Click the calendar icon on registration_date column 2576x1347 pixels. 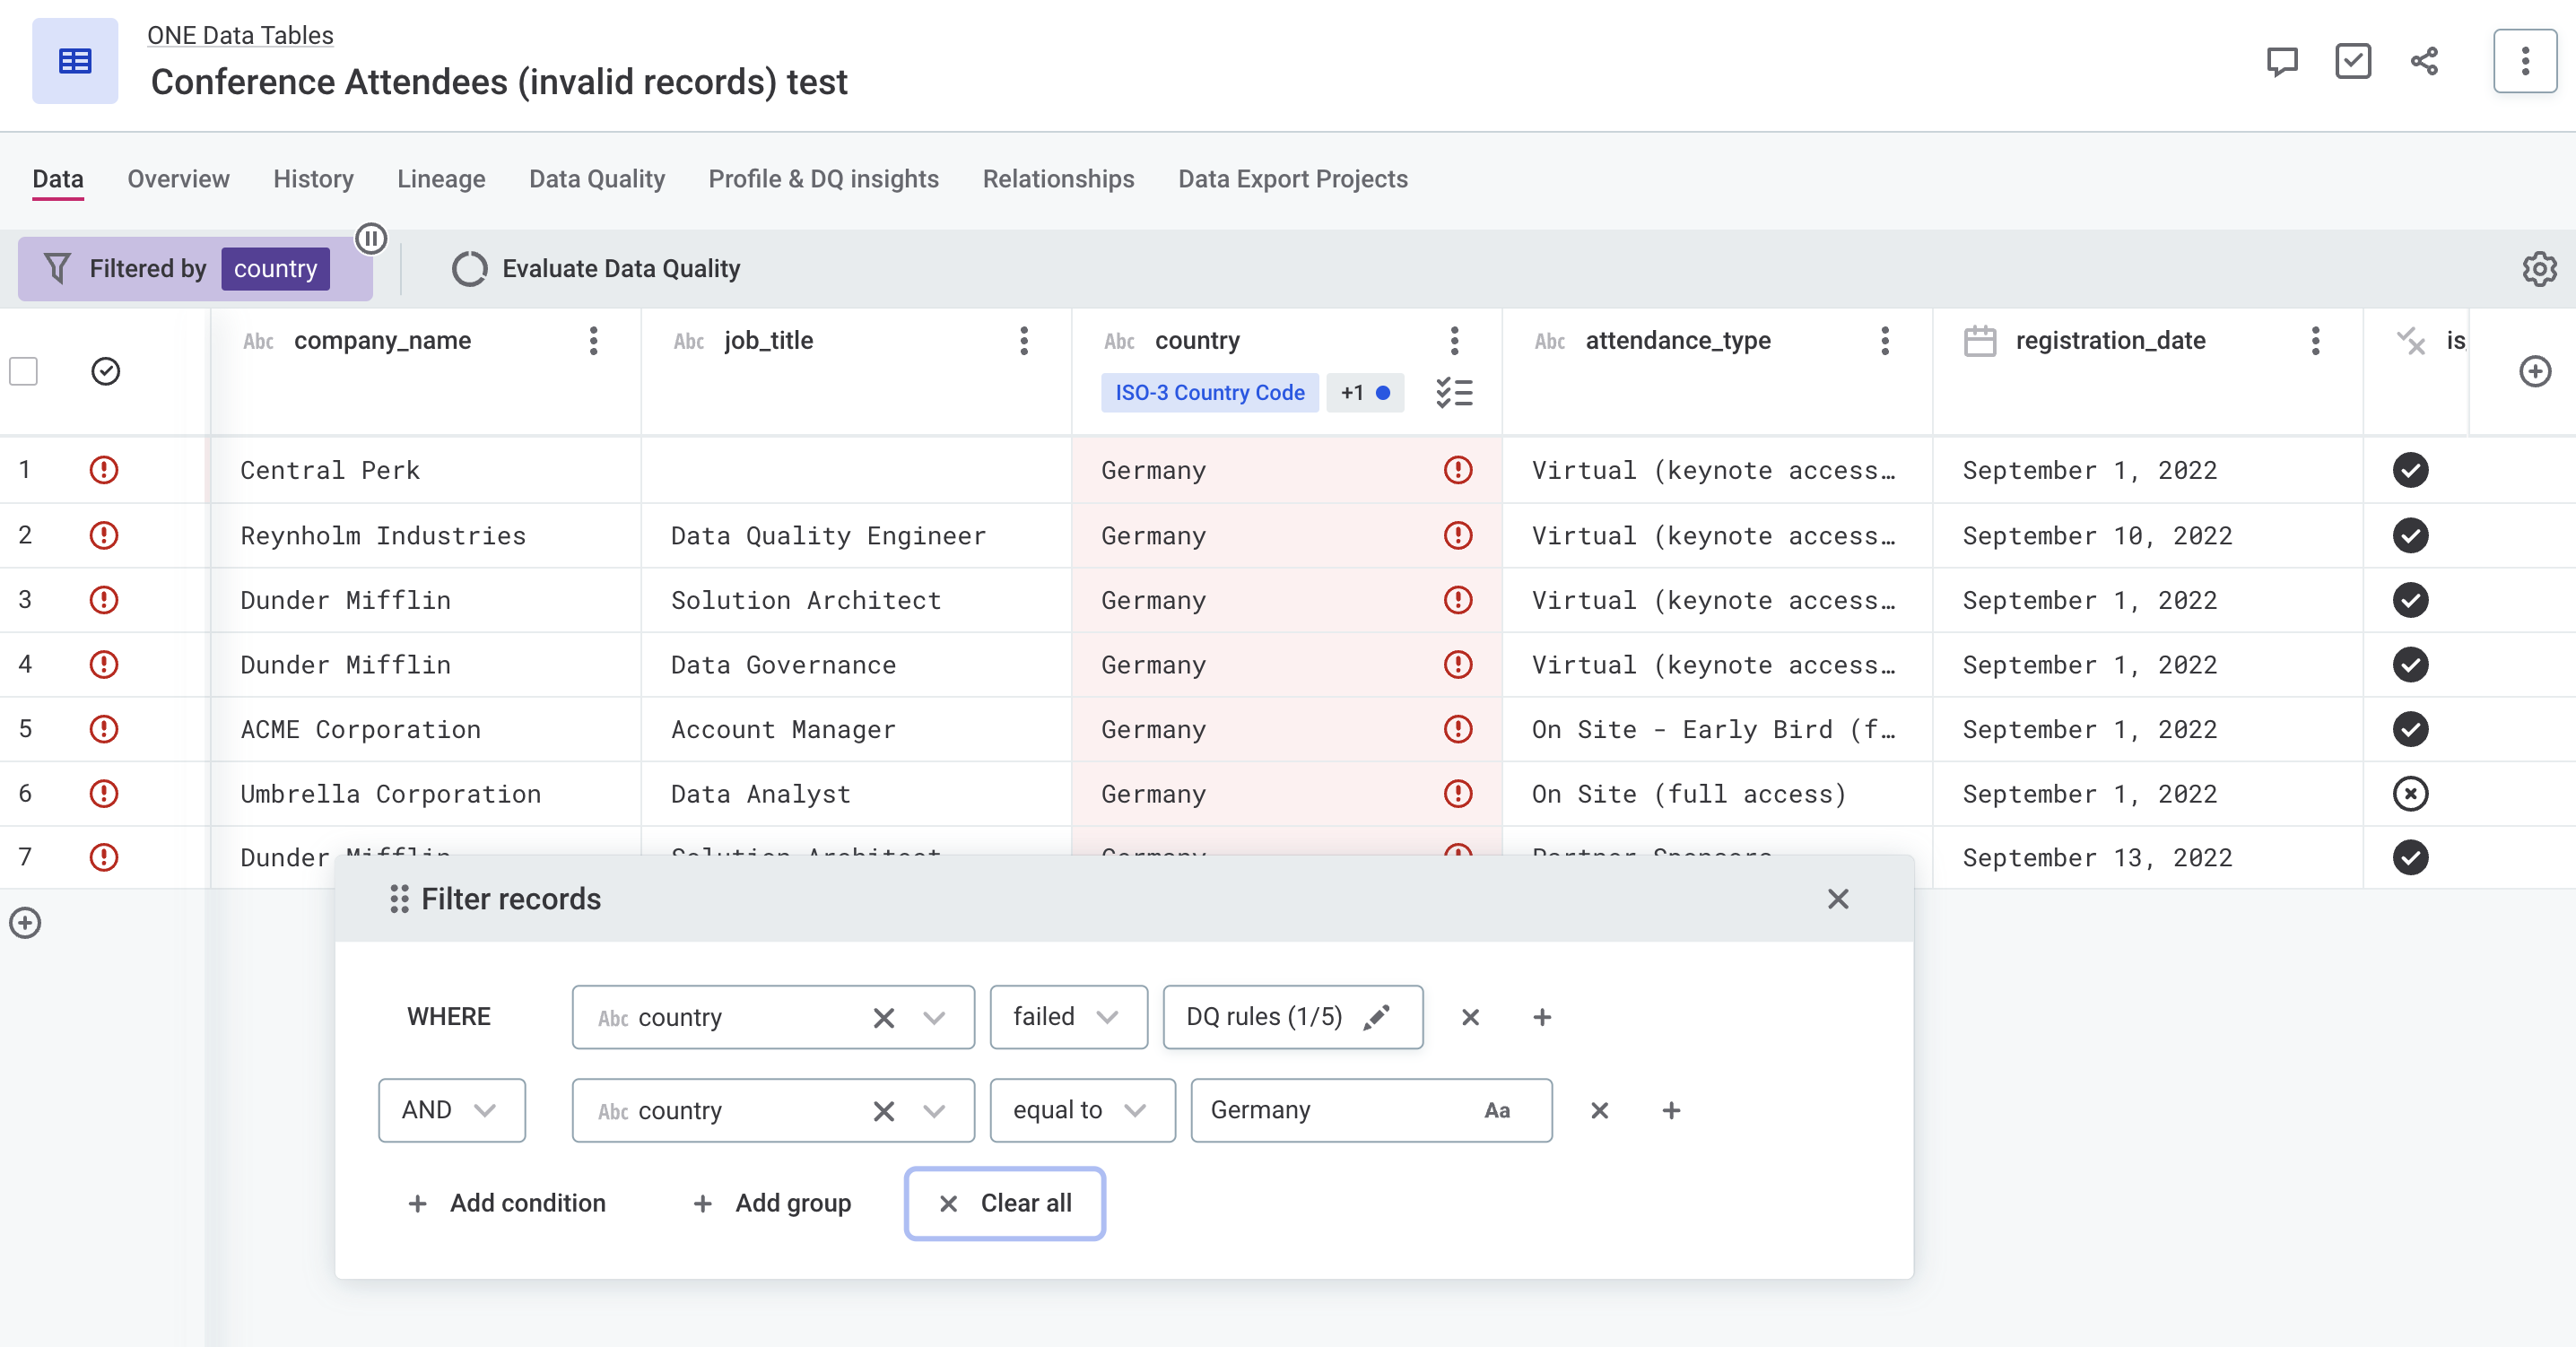click(1981, 340)
